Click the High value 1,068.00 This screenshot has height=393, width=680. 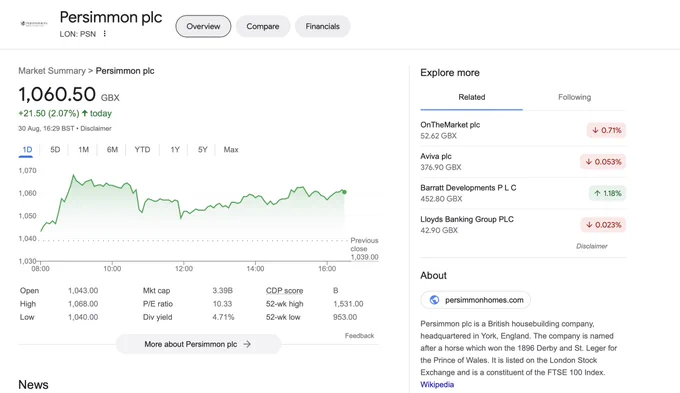(x=83, y=304)
